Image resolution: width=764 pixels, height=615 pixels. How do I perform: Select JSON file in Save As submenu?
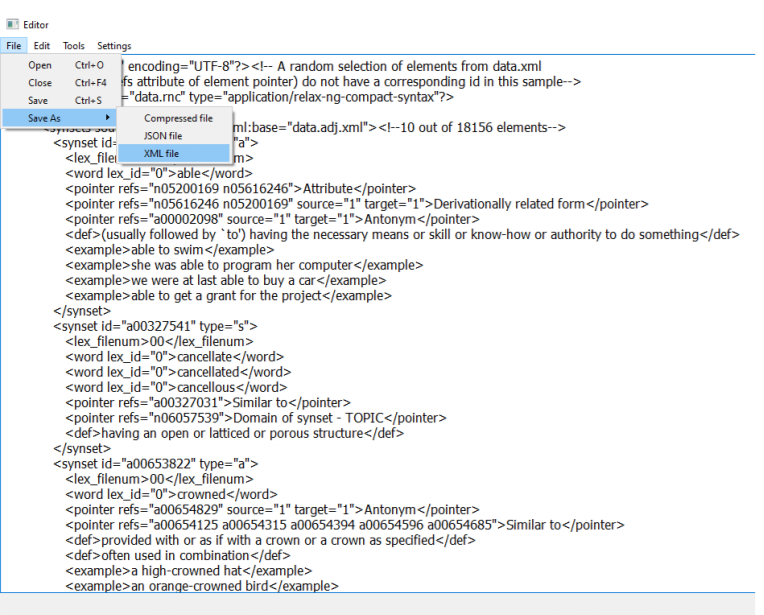(174, 136)
